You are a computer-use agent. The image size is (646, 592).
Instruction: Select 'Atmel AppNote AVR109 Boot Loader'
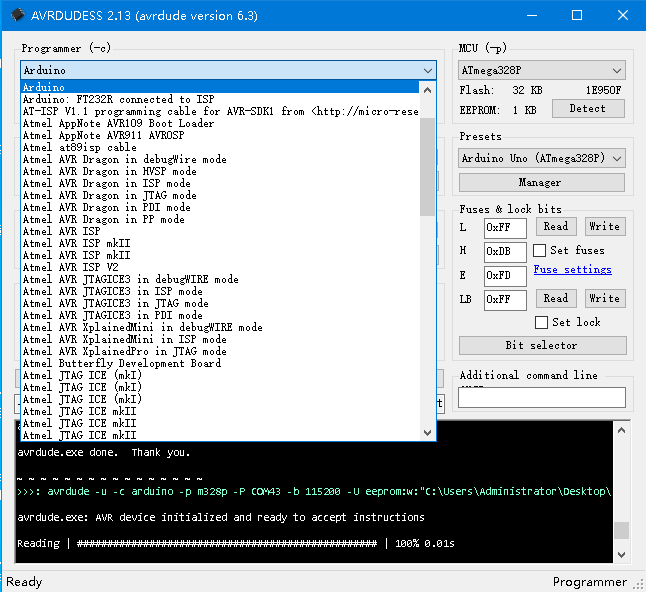[x=220, y=123]
